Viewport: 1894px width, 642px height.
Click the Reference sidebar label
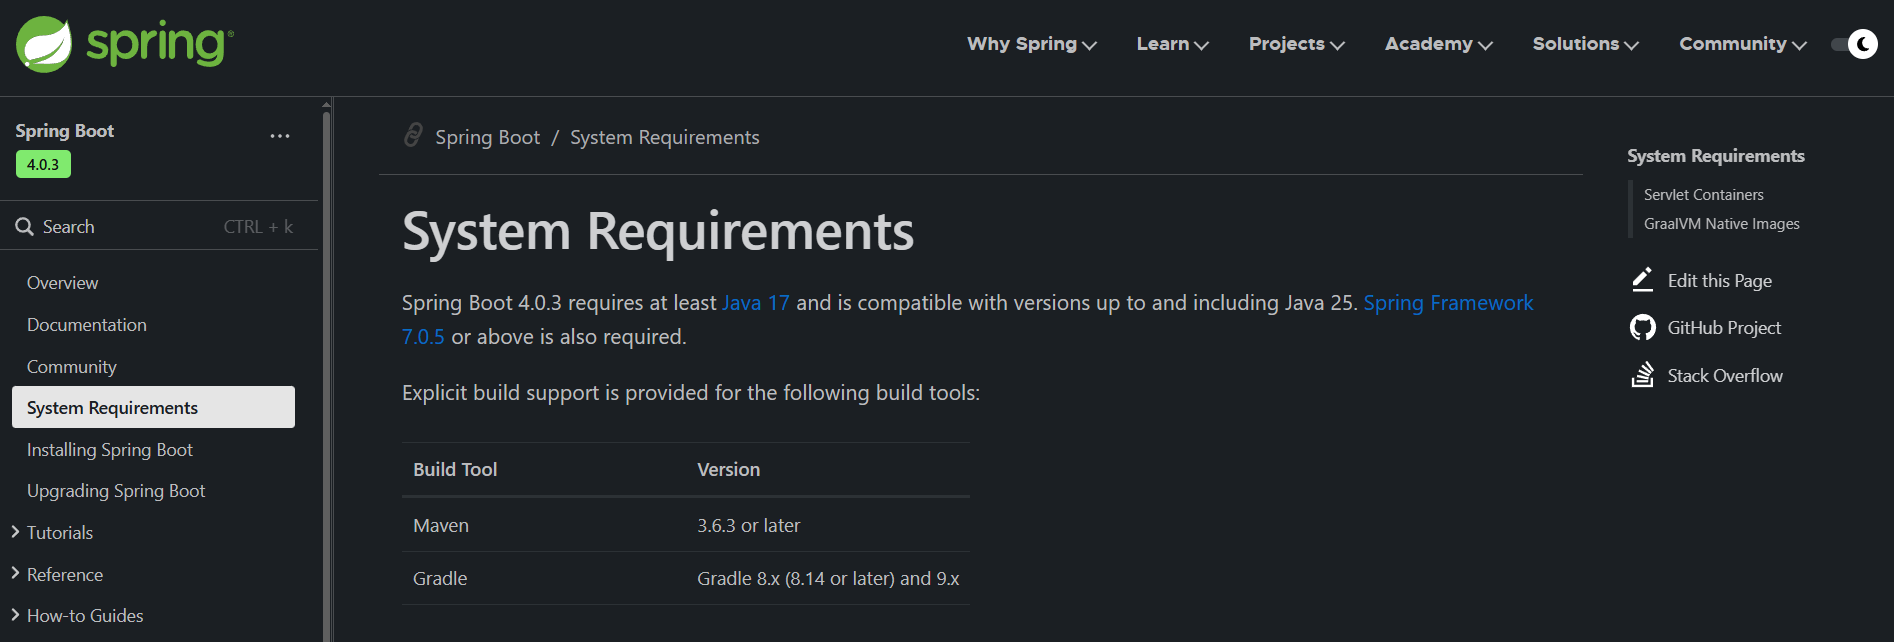coord(65,575)
